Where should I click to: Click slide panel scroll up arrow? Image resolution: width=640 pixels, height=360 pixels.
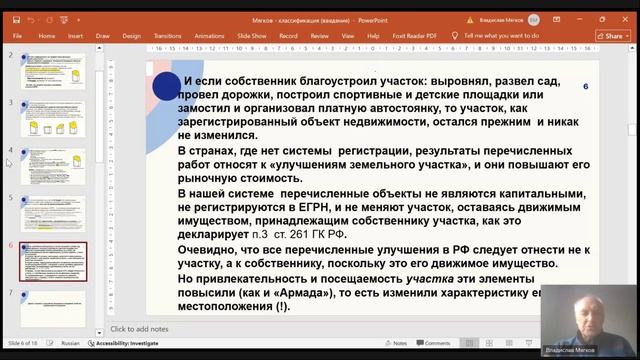point(99,48)
